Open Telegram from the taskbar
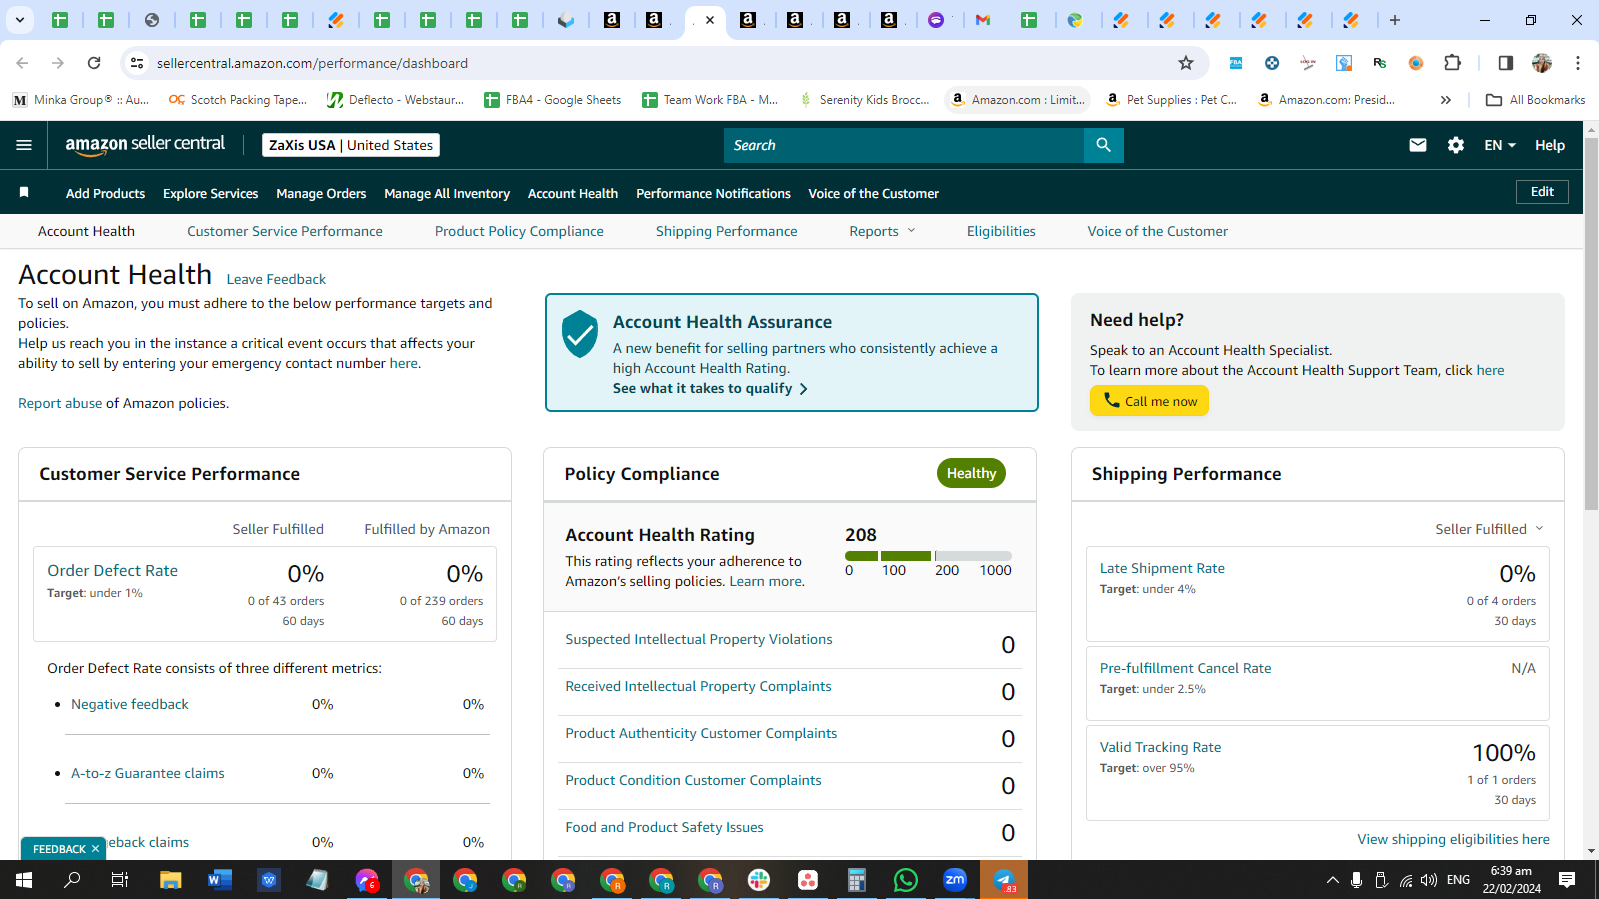Viewport: 1599px width, 899px height. pyautogui.click(x=1004, y=880)
